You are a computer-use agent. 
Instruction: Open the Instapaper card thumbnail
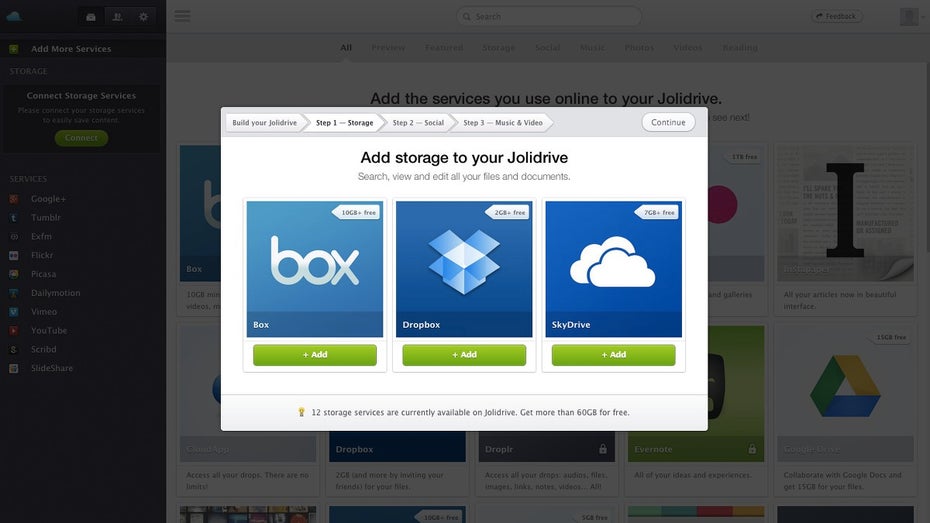(x=845, y=213)
